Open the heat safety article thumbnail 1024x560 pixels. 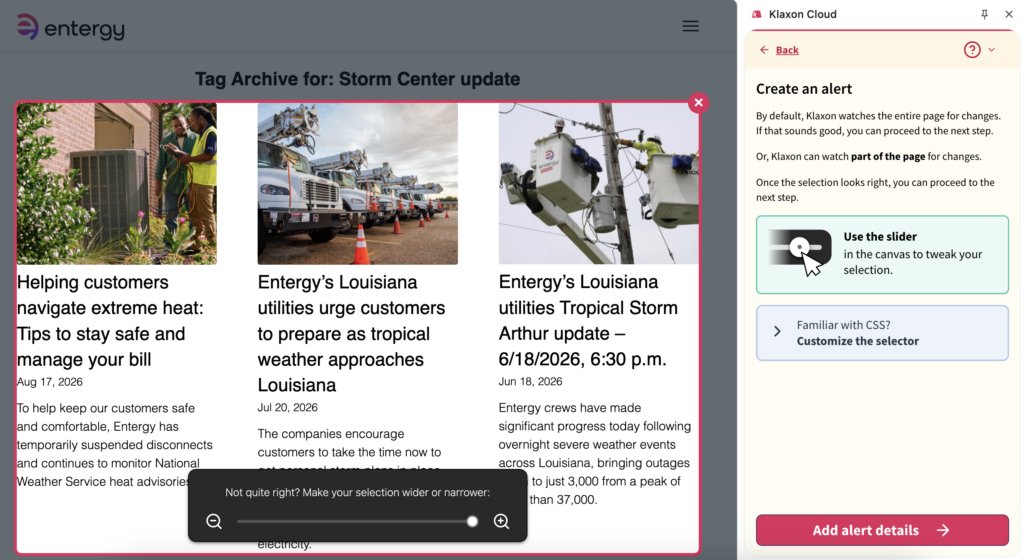[x=117, y=183]
